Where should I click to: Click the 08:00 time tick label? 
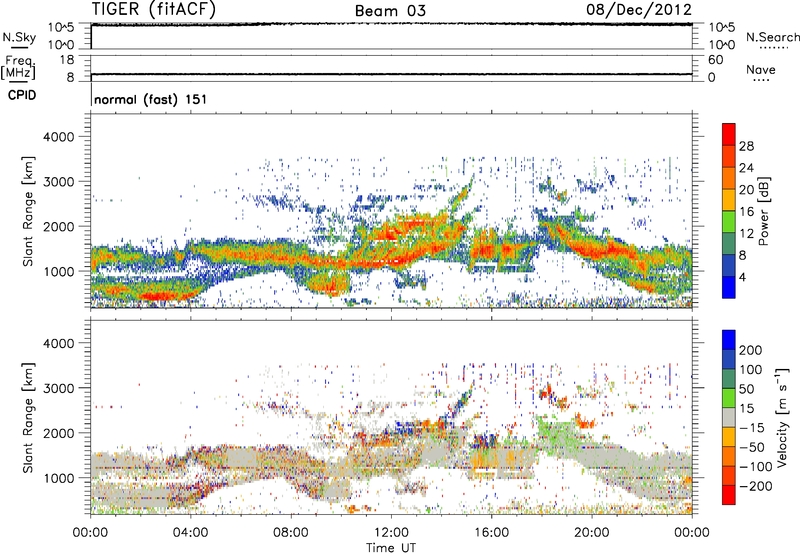(291, 533)
